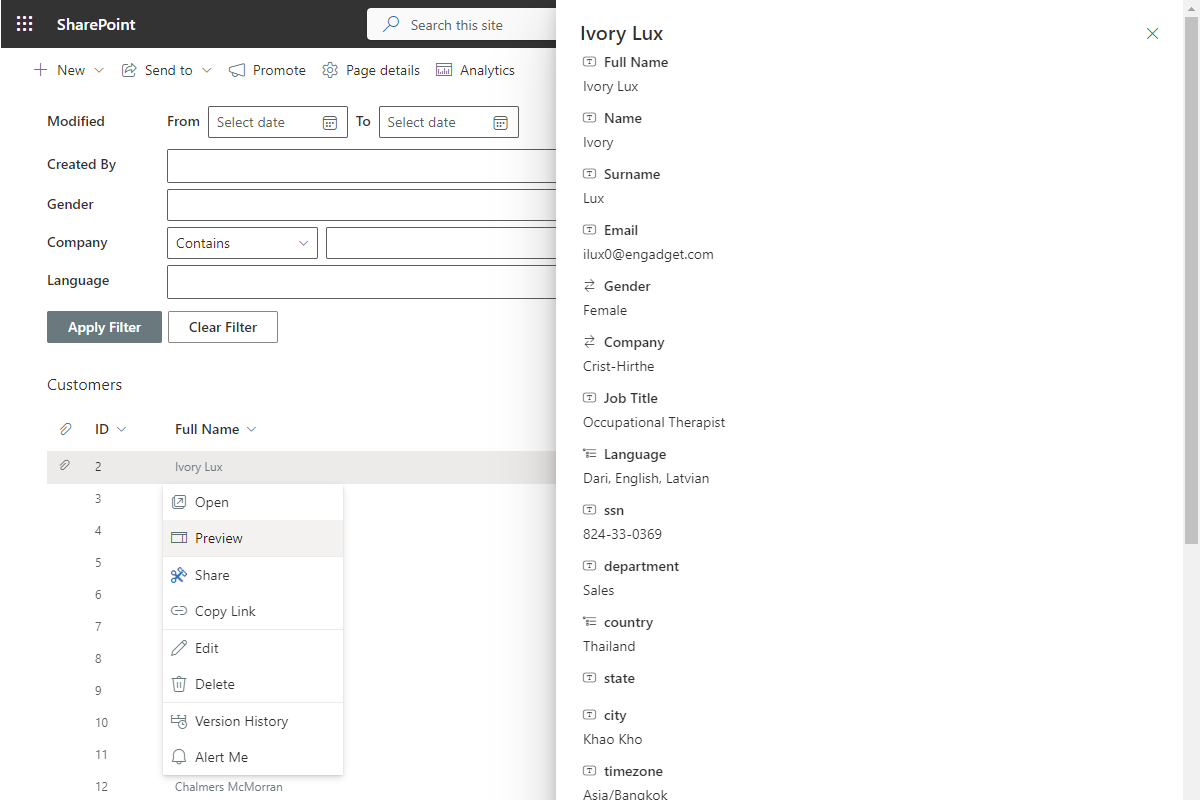Click the attachment column header paperclip
The height and width of the screenshot is (800, 1200).
click(x=65, y=429)
